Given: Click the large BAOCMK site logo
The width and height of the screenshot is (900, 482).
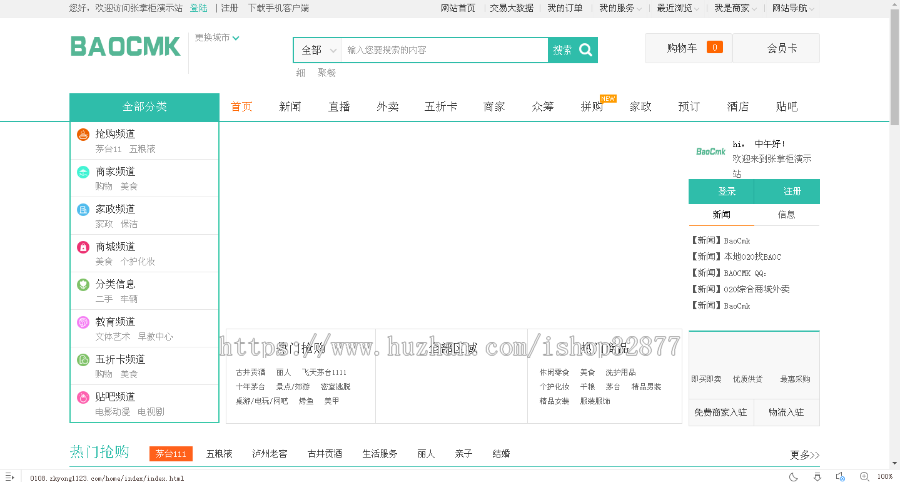Looking at the screenshot, I should (126, 46).
